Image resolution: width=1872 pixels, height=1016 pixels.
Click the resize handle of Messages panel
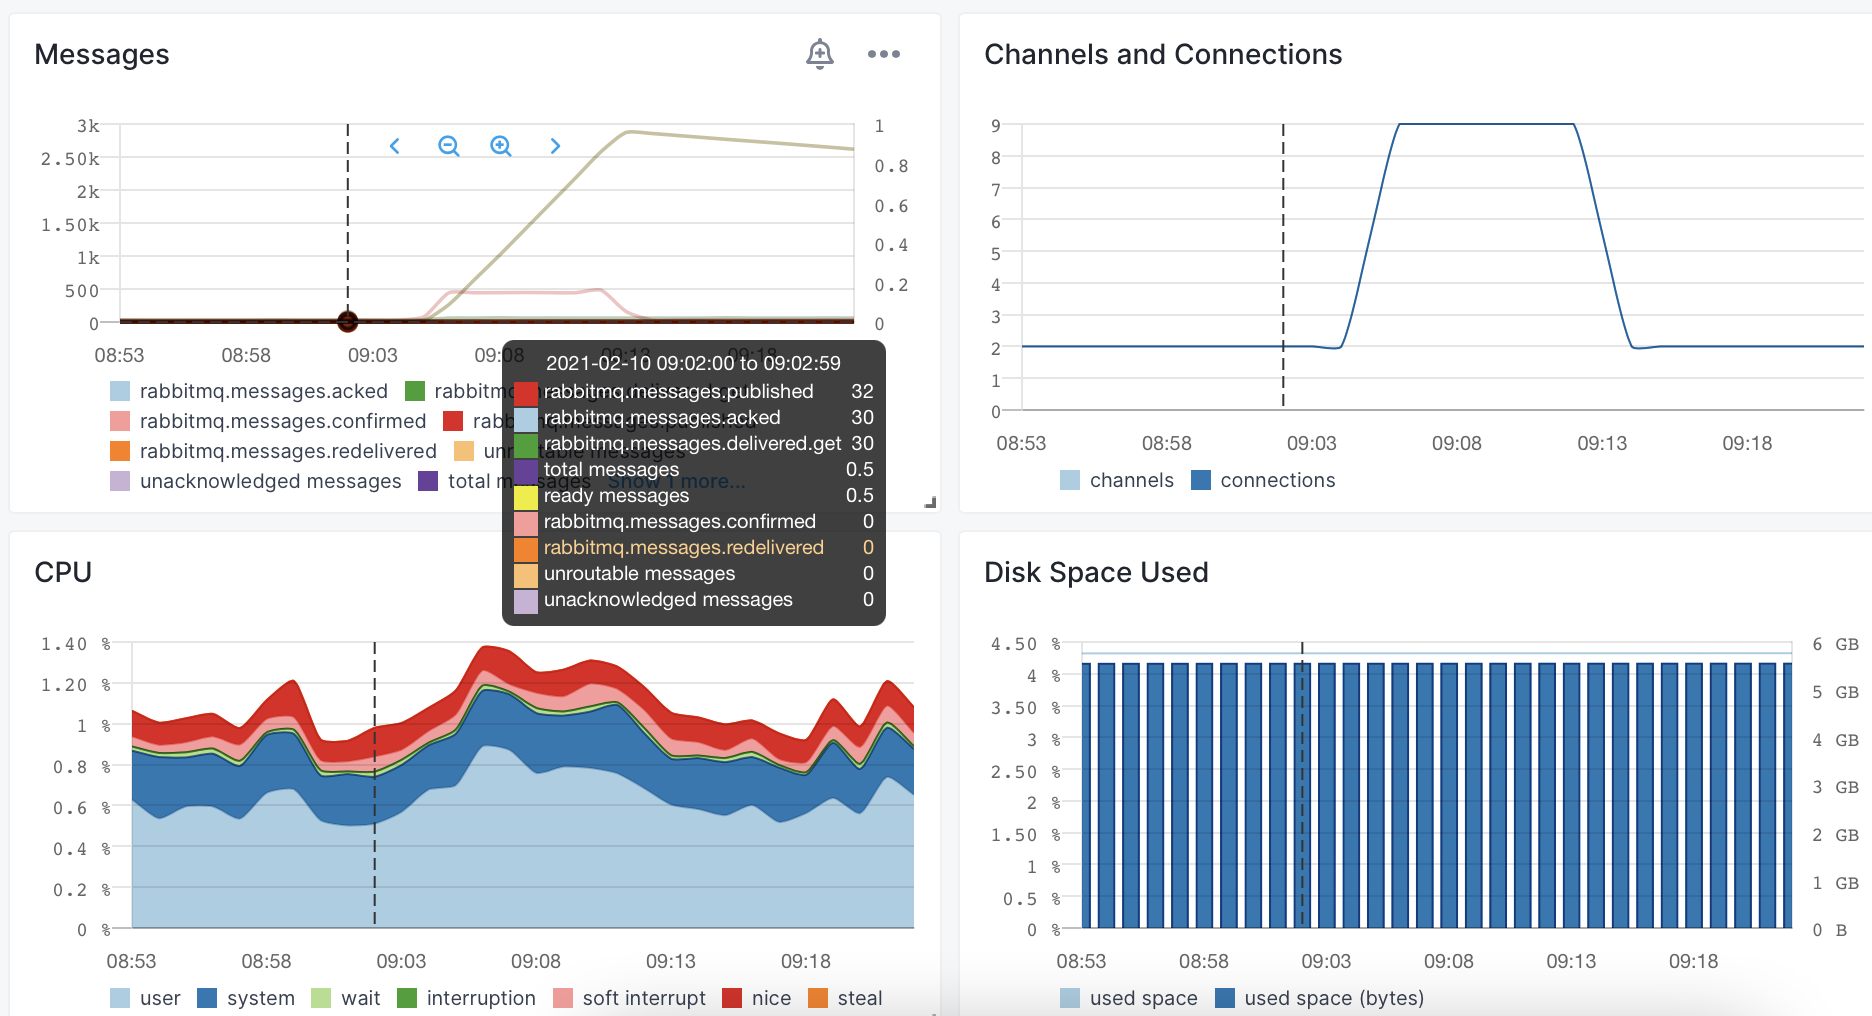point(931,502)
